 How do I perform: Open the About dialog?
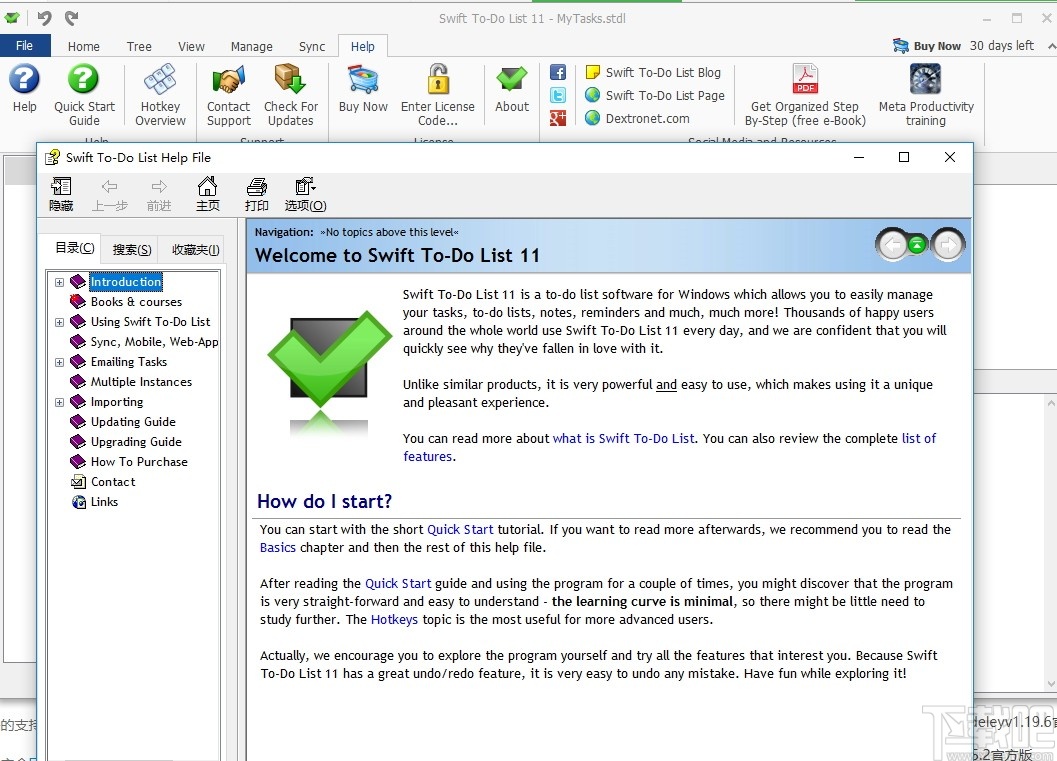(512, 88)
